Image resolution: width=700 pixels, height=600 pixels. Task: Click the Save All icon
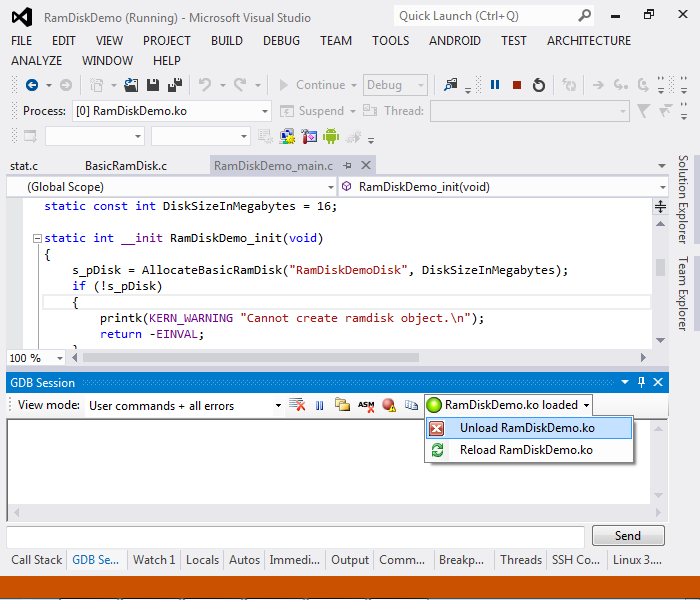(175, 85)
